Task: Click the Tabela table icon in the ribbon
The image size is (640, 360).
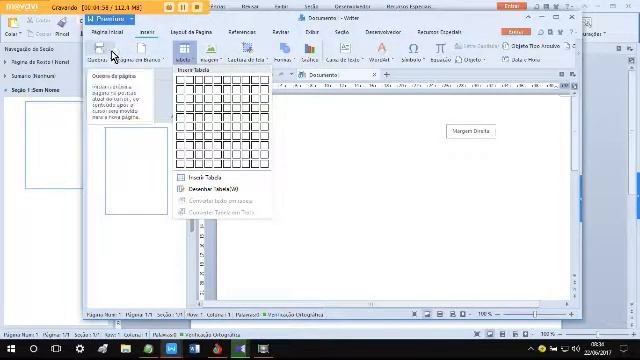Action: [184, 49]
